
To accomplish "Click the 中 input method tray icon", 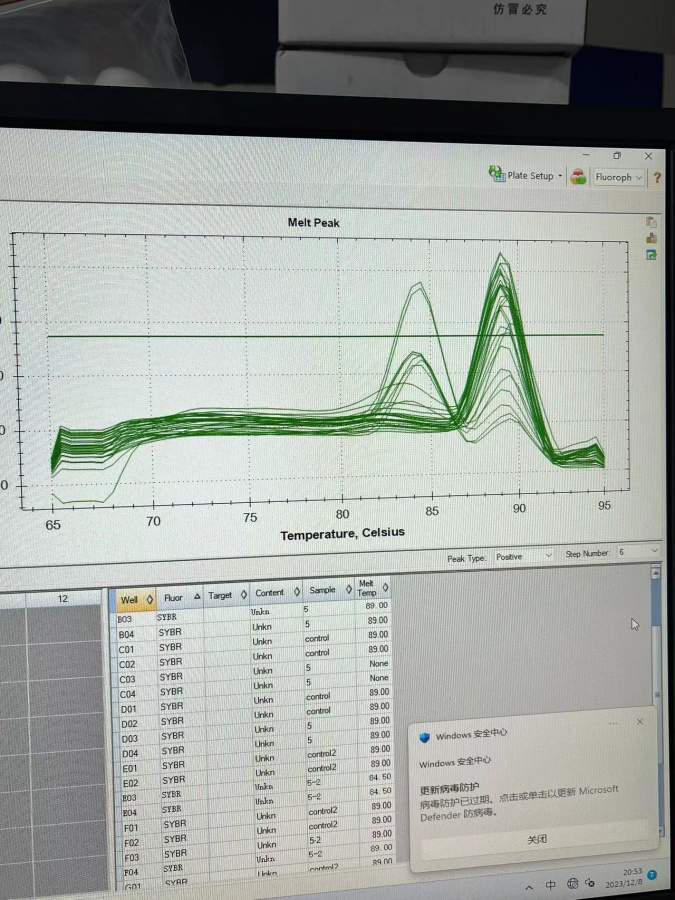I will 551,885.
